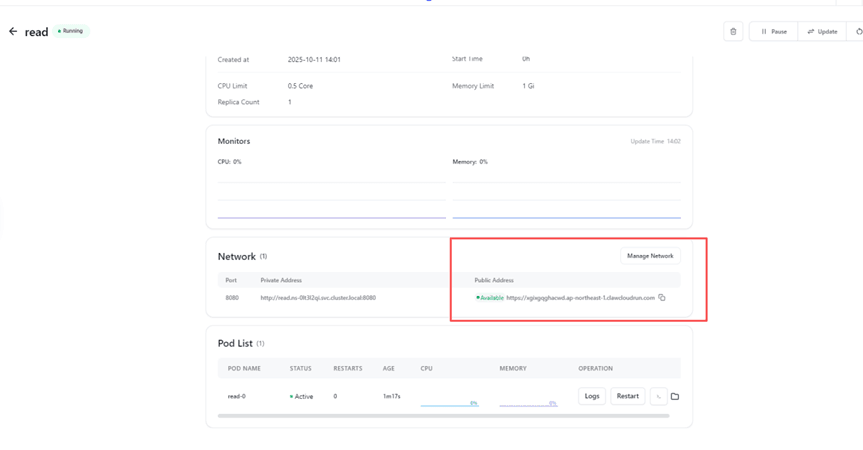Restart the read-0 pod

coord(627,396)
